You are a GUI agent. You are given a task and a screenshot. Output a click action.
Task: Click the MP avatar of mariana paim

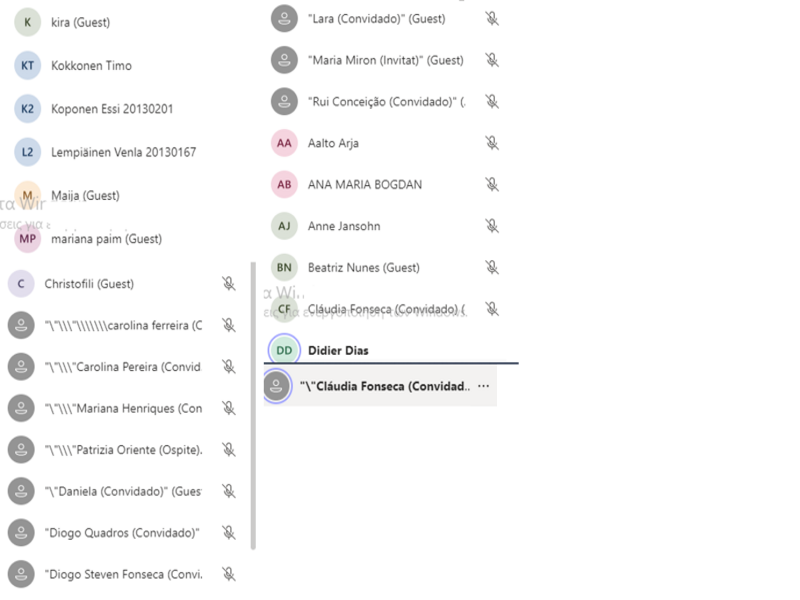[x=28, y=239]
